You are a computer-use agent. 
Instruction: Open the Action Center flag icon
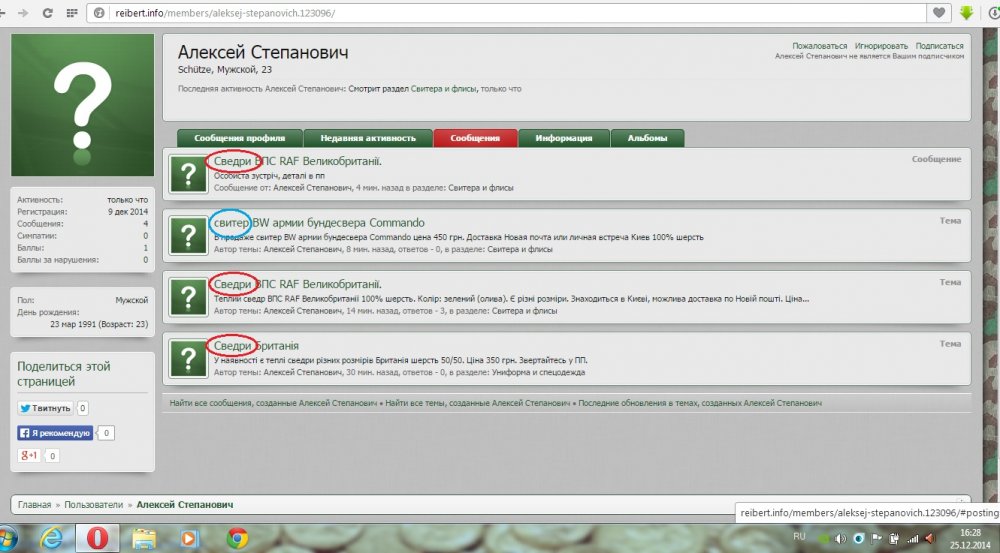877,539
